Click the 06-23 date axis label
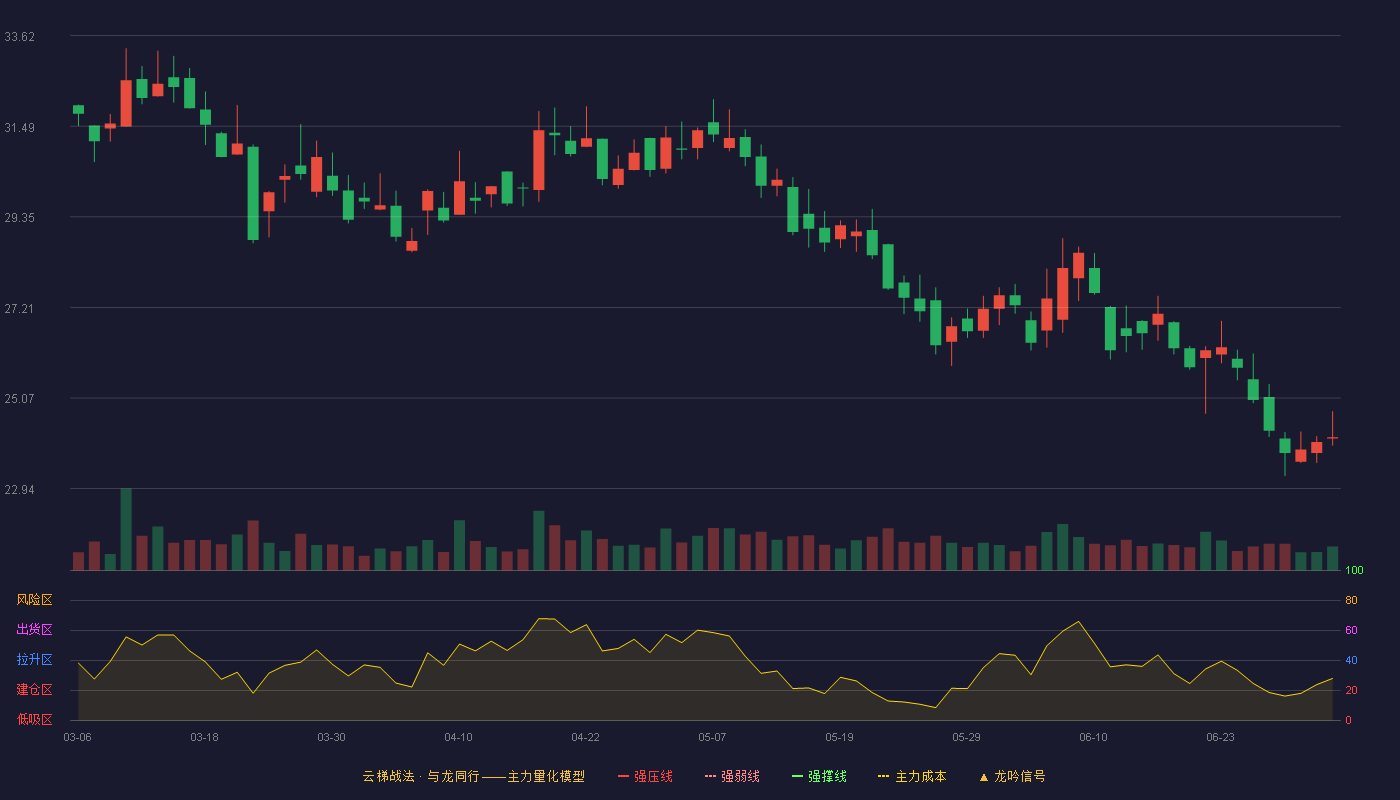1400x800 pixels. (x=1220, y=737)
